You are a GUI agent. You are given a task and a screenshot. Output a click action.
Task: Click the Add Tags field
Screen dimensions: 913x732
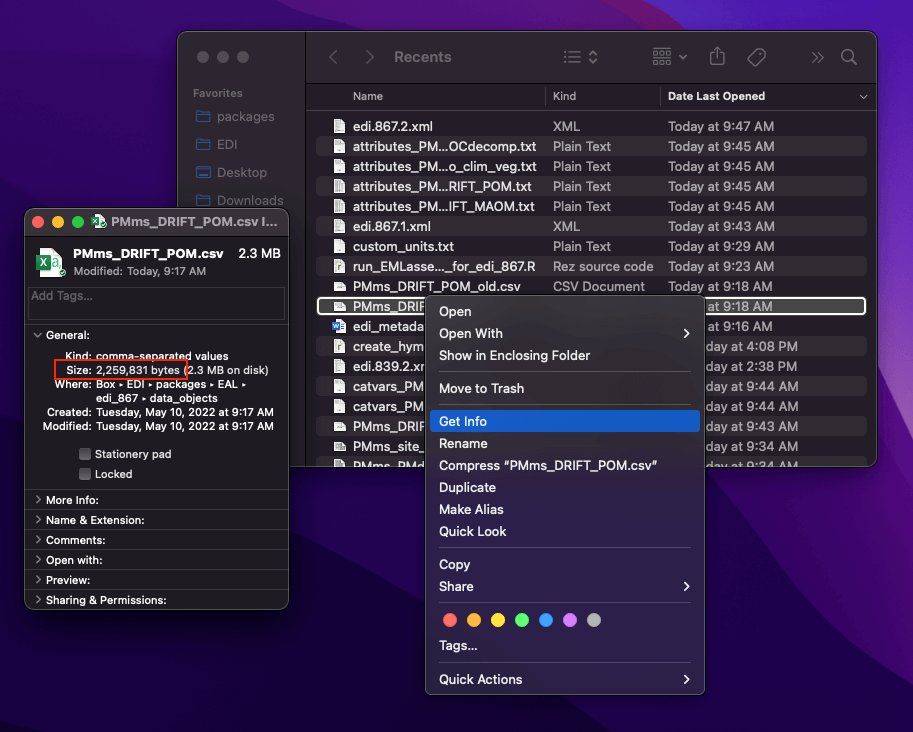click(157, 303)
